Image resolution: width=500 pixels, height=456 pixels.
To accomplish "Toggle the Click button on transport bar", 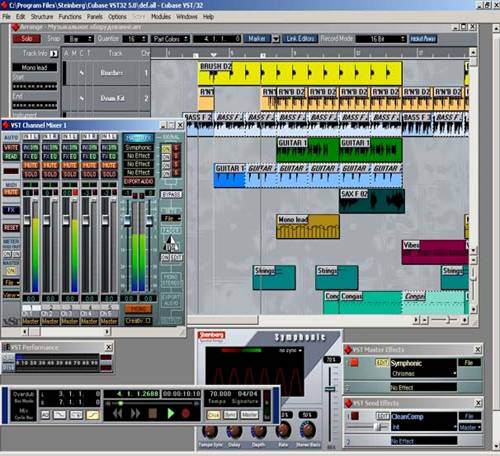I will (213, 415).
